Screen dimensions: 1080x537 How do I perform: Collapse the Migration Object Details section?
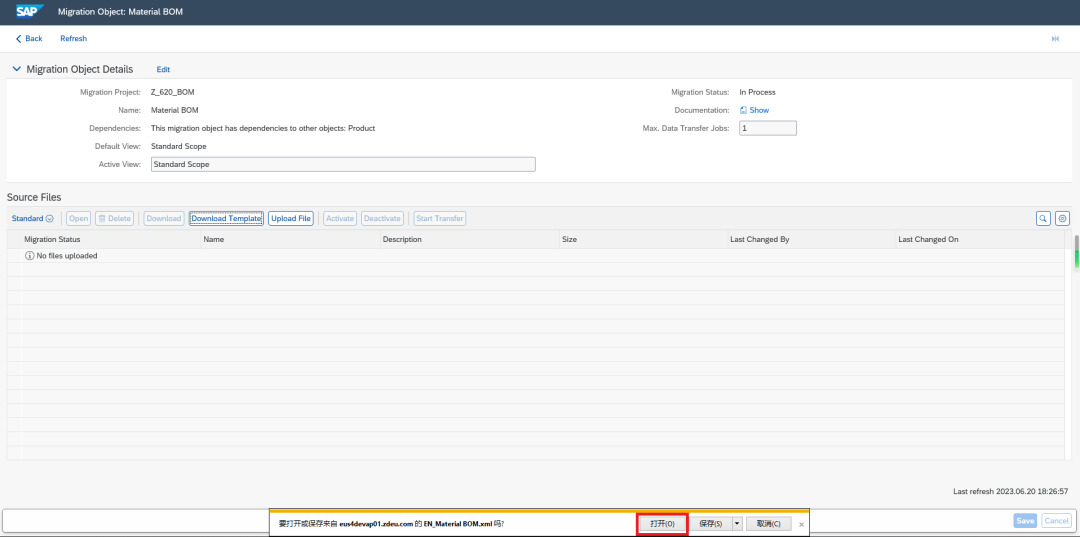[17, 70]
